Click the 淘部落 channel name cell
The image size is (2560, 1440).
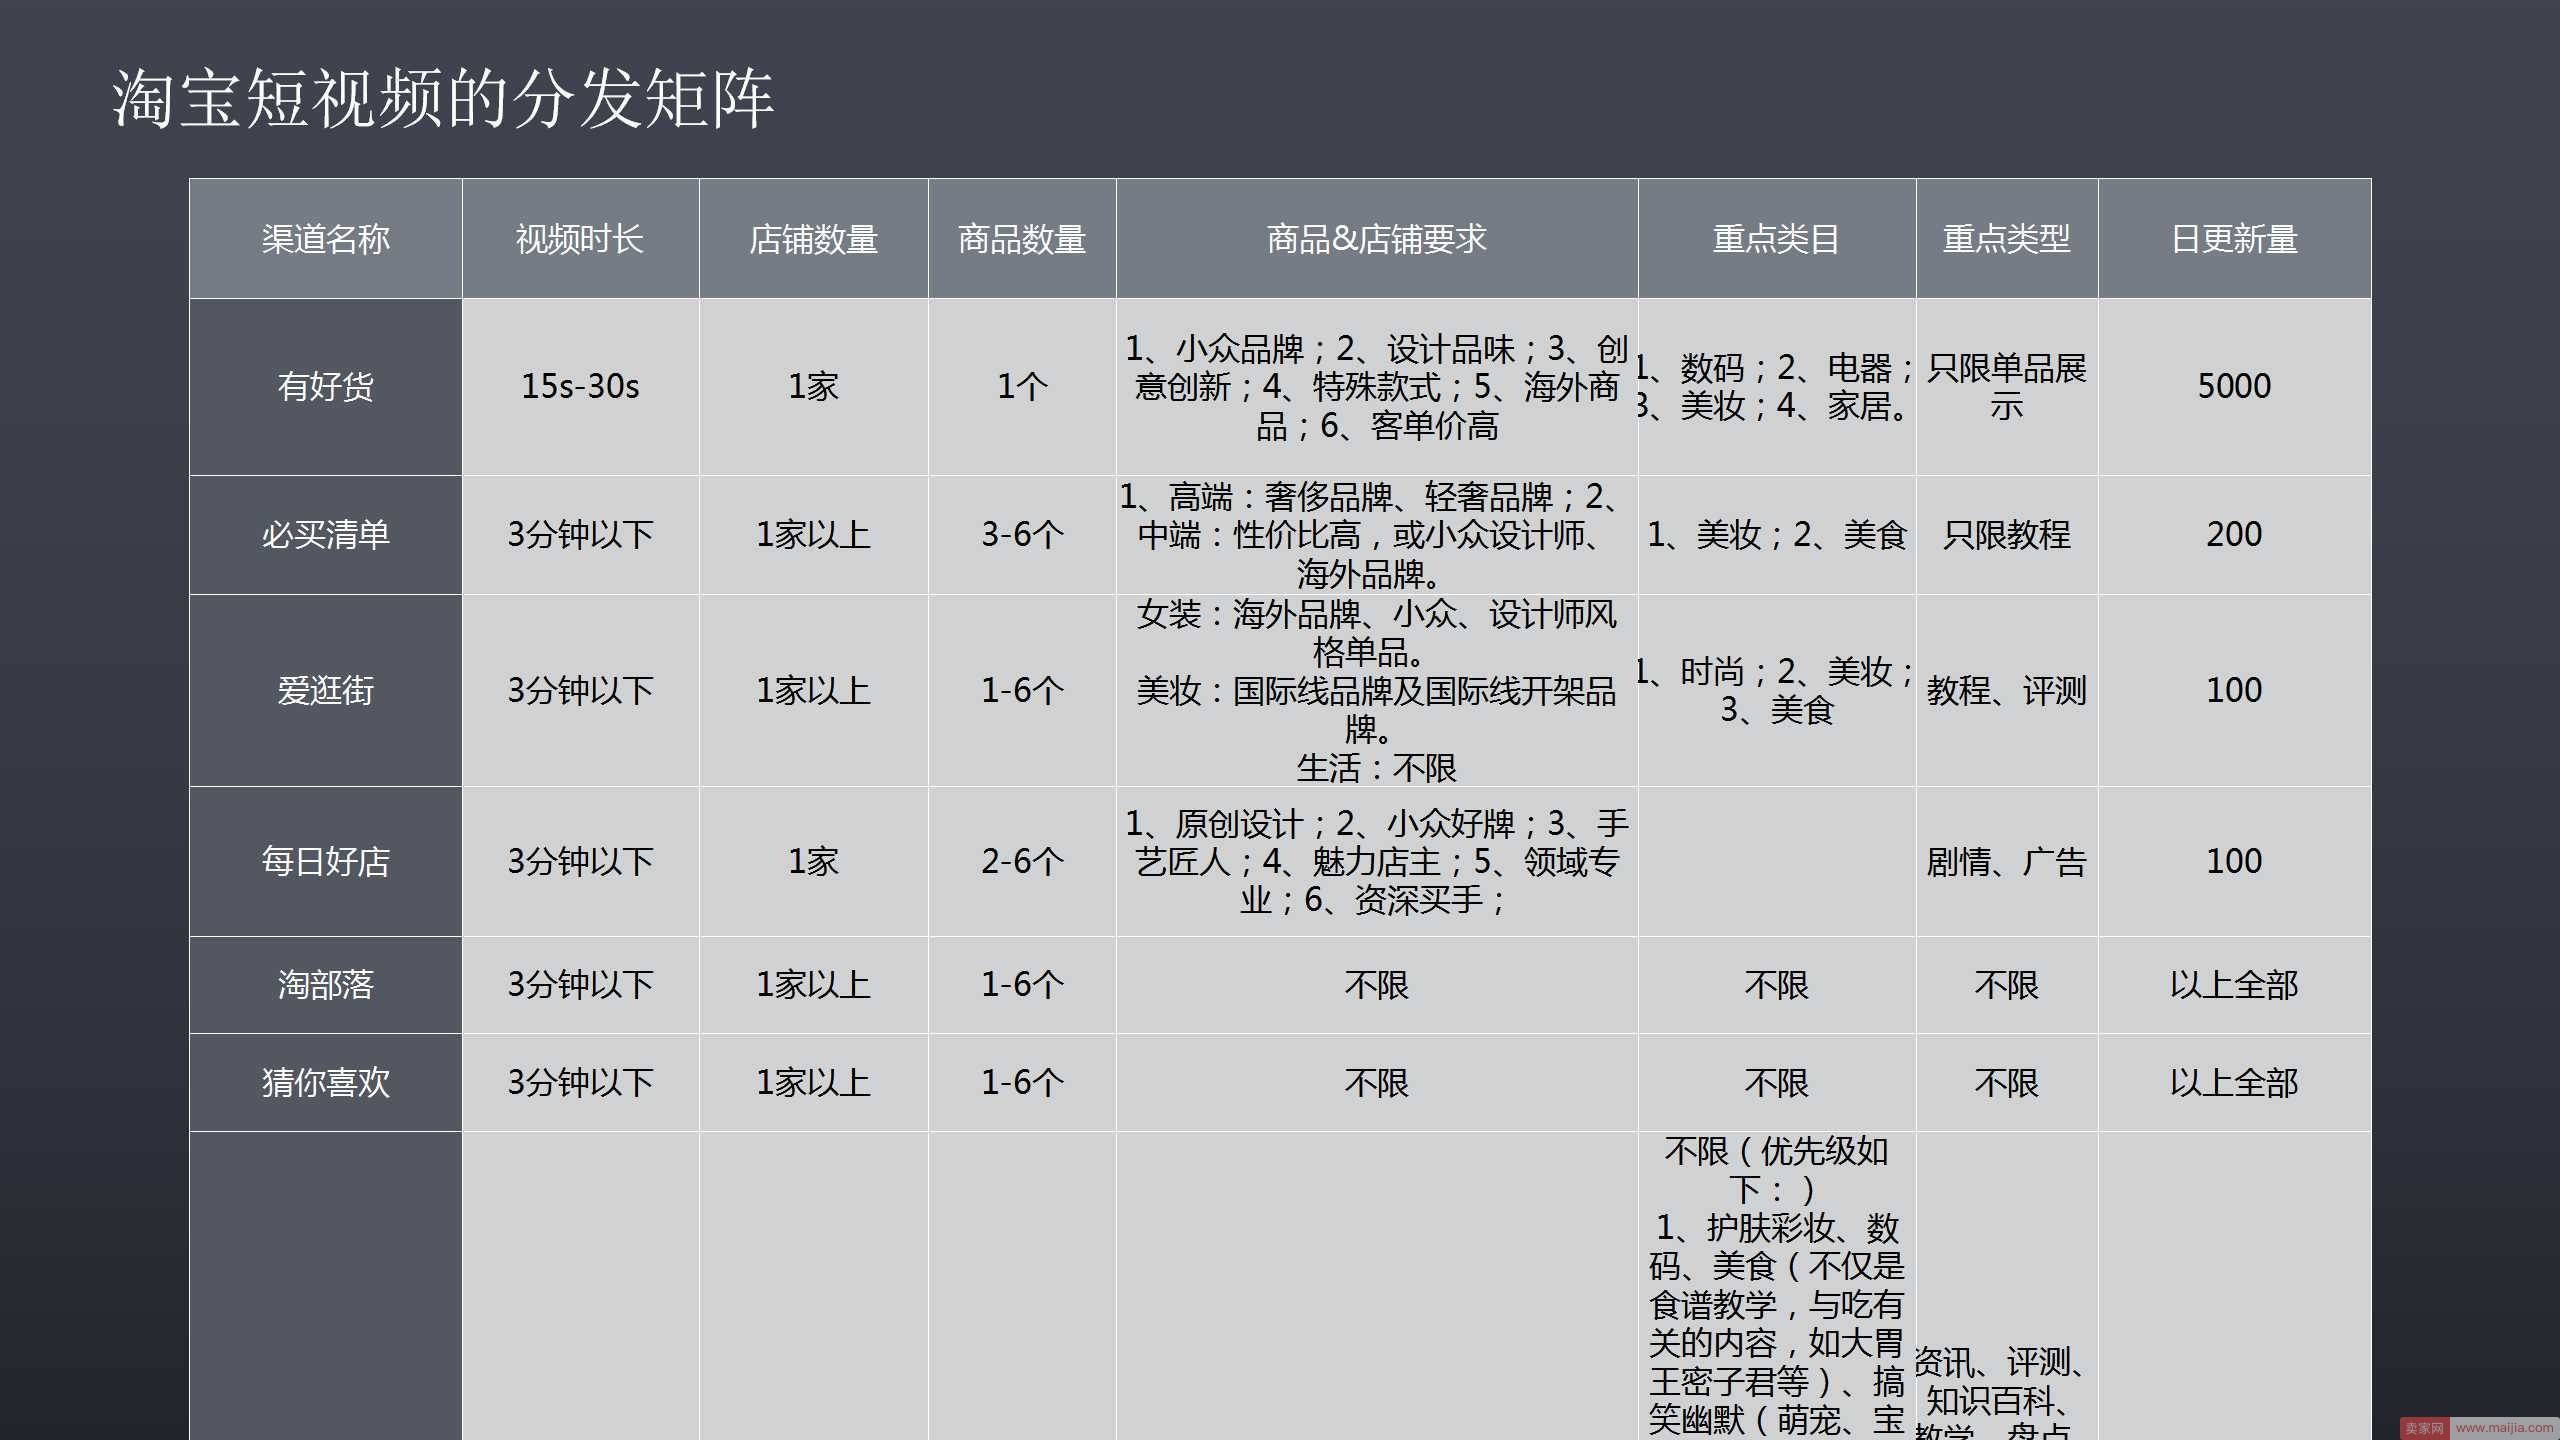[326, 985]
